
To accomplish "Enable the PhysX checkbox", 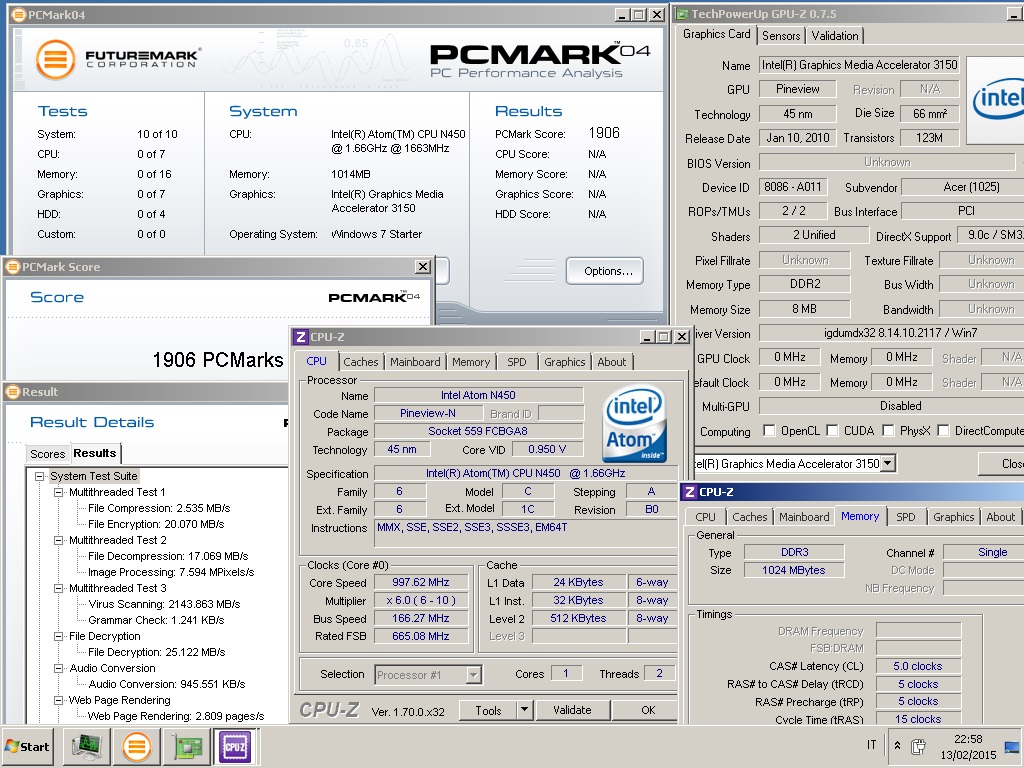I will click(888, 430).
